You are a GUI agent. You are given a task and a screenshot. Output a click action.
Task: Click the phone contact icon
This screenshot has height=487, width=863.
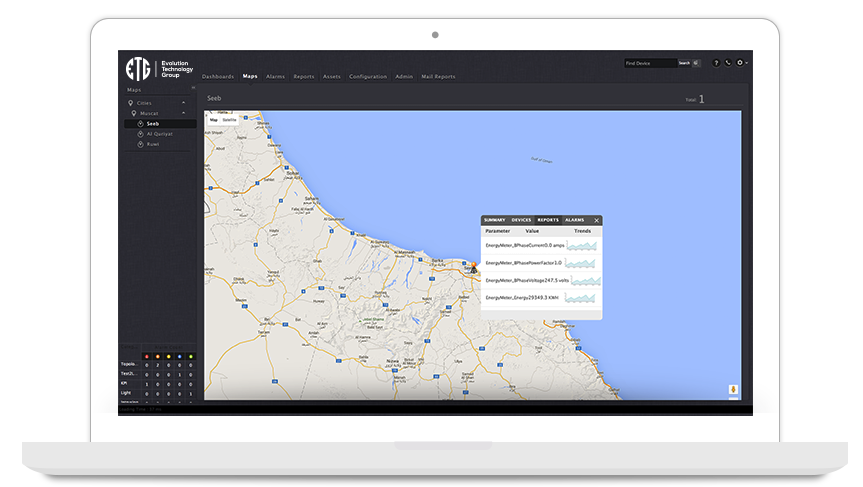tap(728, 63)
